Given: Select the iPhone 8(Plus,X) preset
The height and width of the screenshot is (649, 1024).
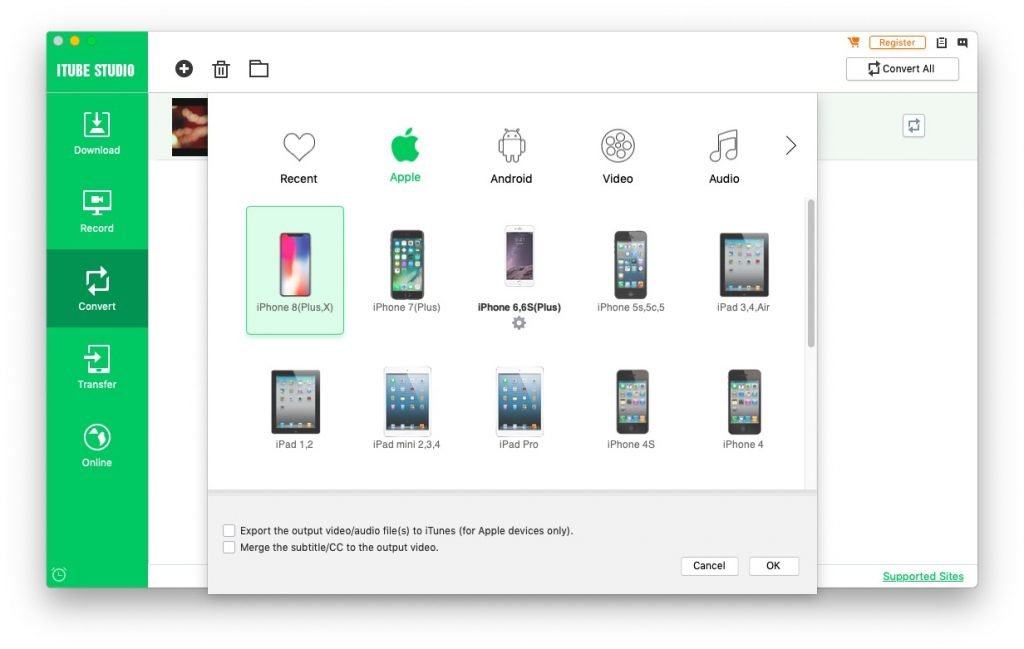Looking at the screenshot, I should click(x=295, y=270).
